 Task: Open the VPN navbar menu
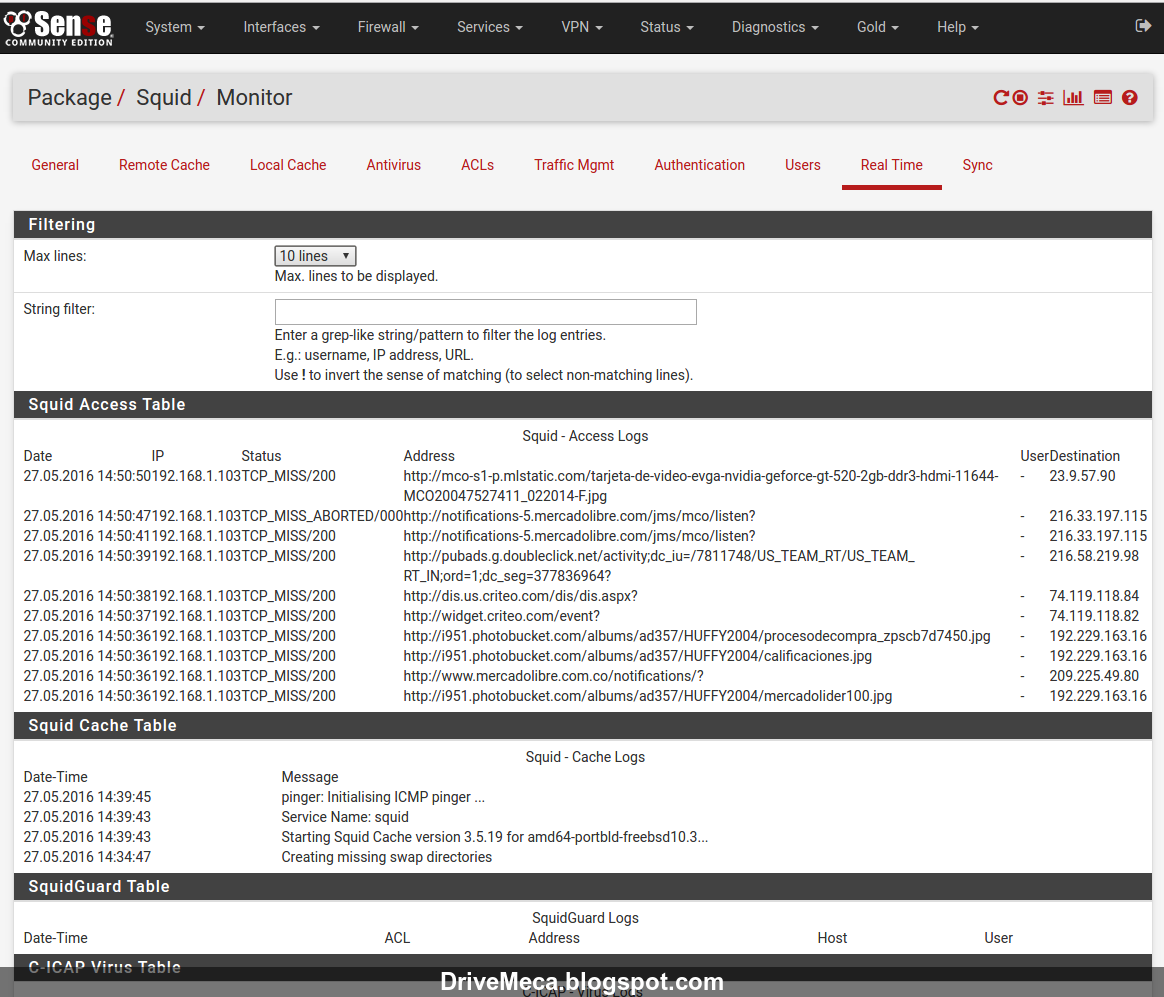581,27
